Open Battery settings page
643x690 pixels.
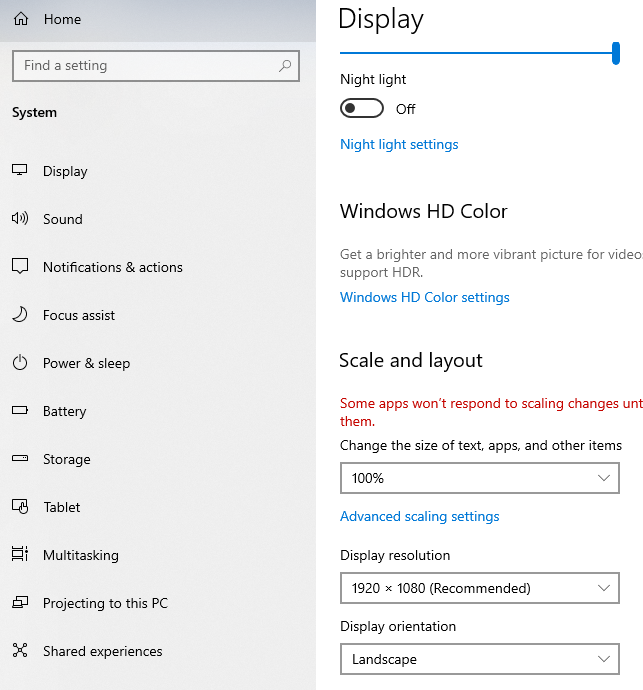[x=64, y=411]
